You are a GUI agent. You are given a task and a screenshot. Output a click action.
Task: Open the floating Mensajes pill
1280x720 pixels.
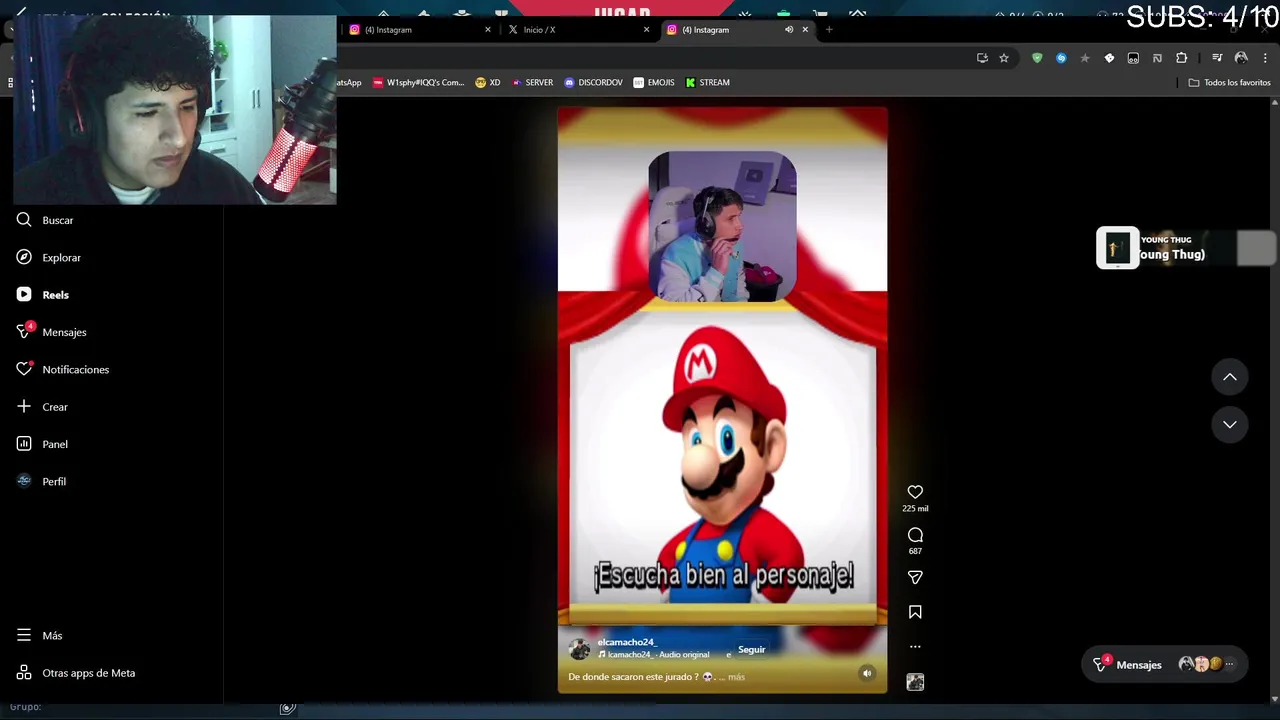[1164, 664]
